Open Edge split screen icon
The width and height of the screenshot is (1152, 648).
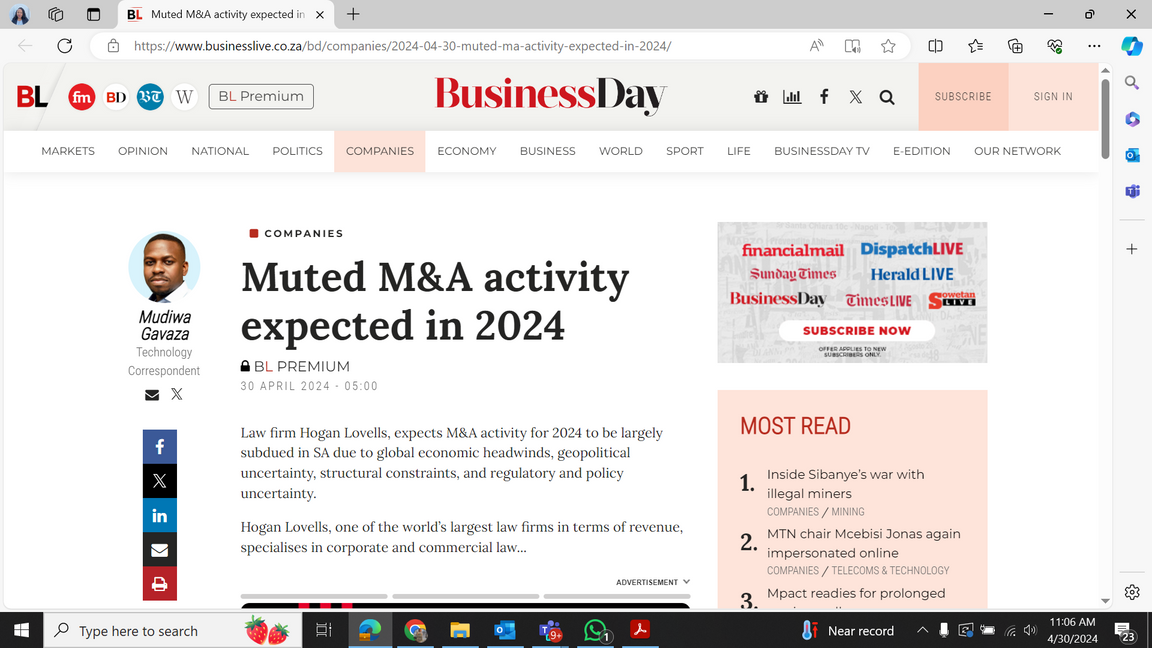pos(935,46)
